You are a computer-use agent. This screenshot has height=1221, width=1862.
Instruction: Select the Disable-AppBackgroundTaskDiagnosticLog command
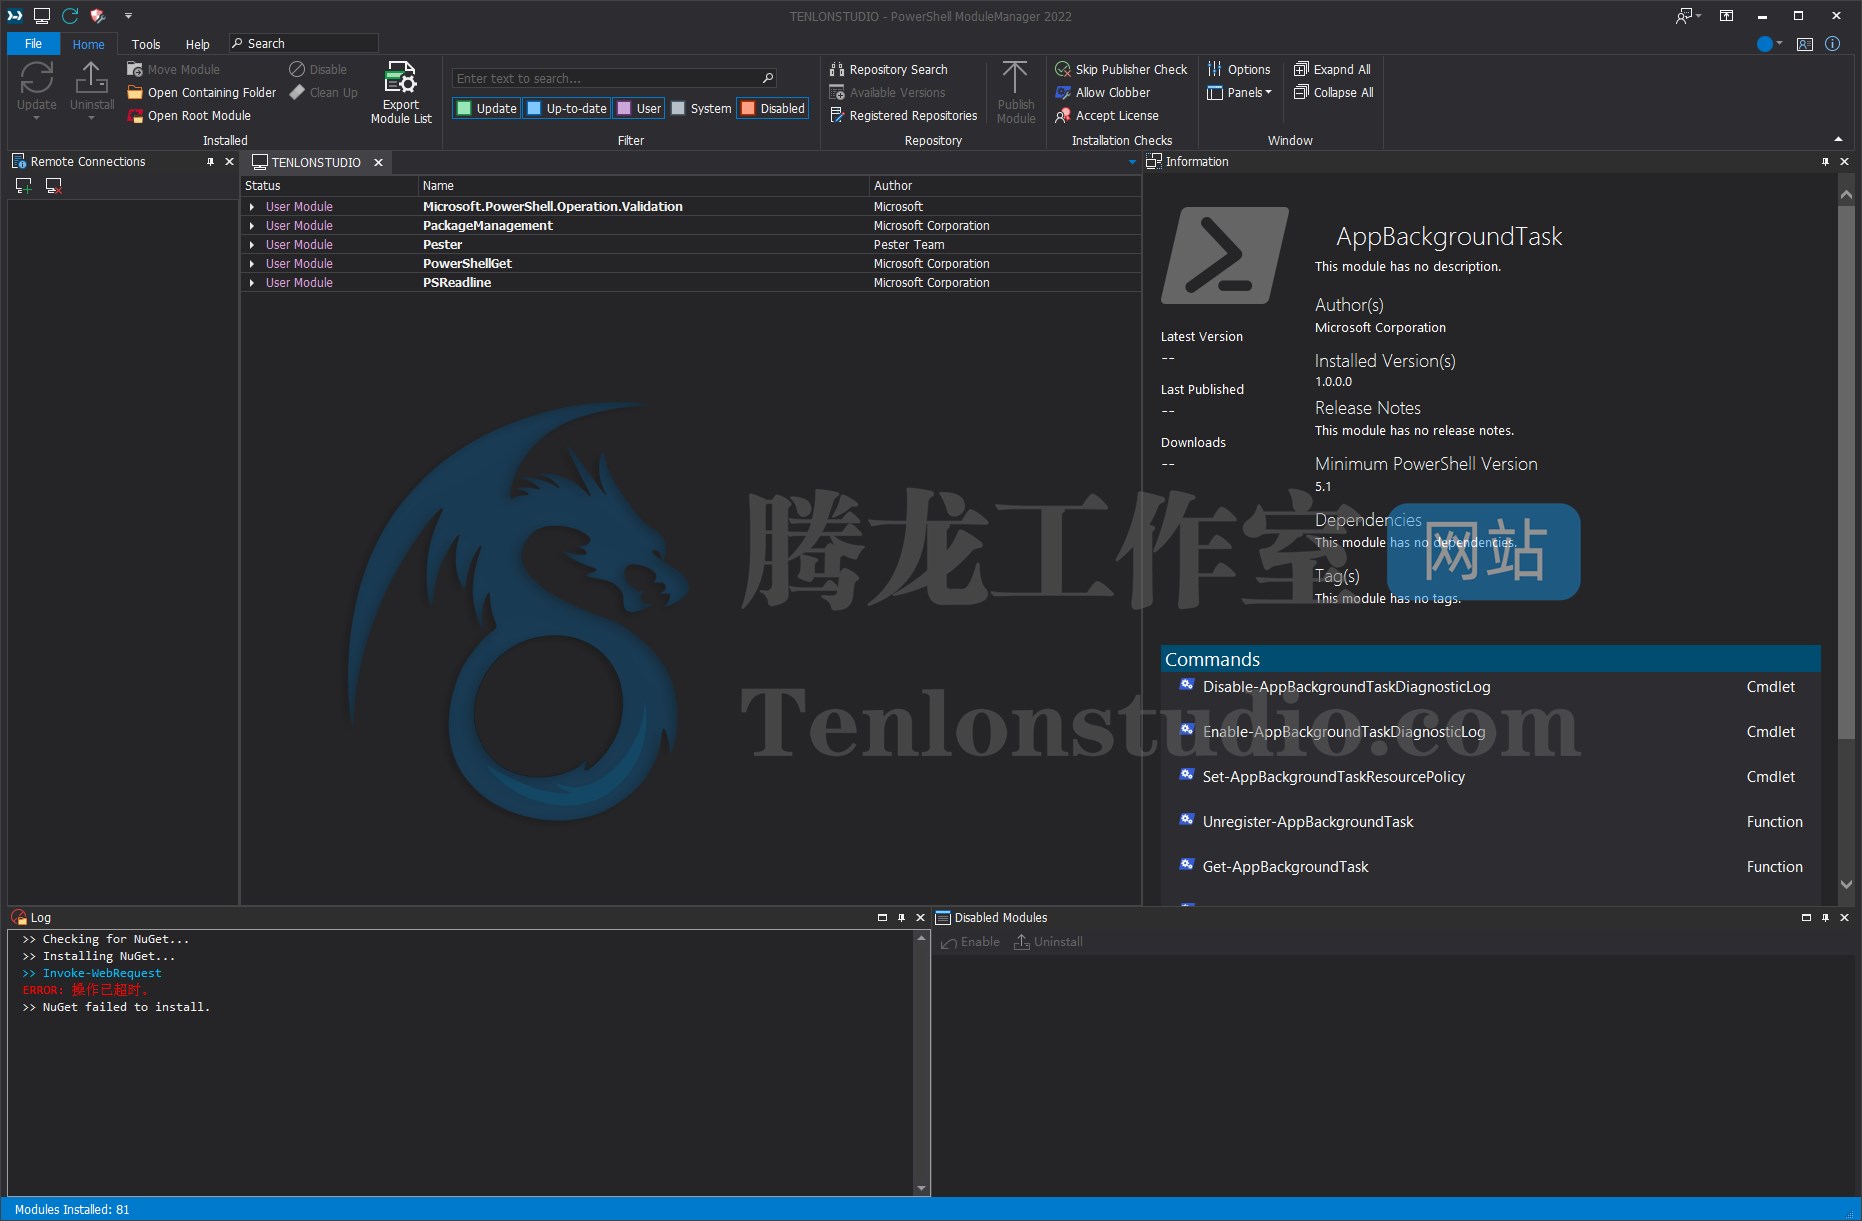click(x=1346, y=687)
